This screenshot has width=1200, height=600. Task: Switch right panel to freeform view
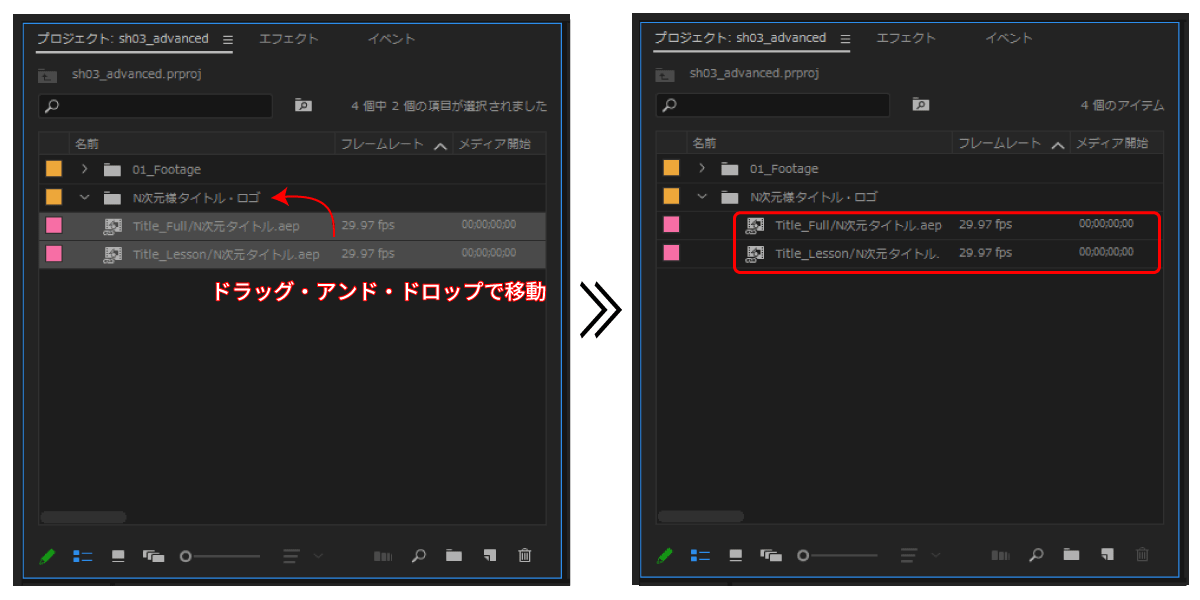coord(771,555)
